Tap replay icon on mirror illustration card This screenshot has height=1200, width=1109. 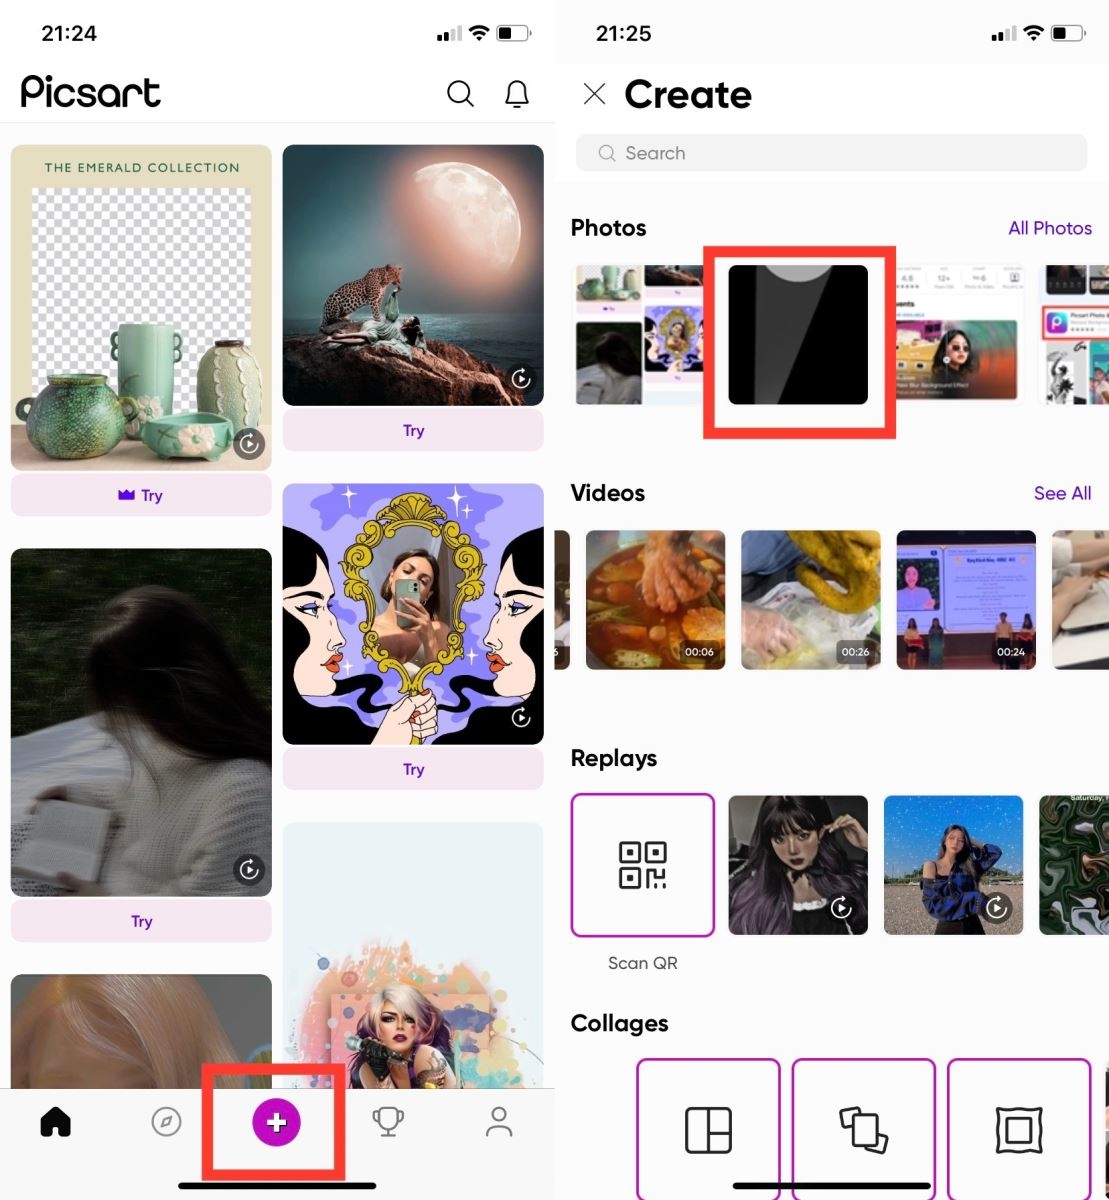click(x=521, y=718)
